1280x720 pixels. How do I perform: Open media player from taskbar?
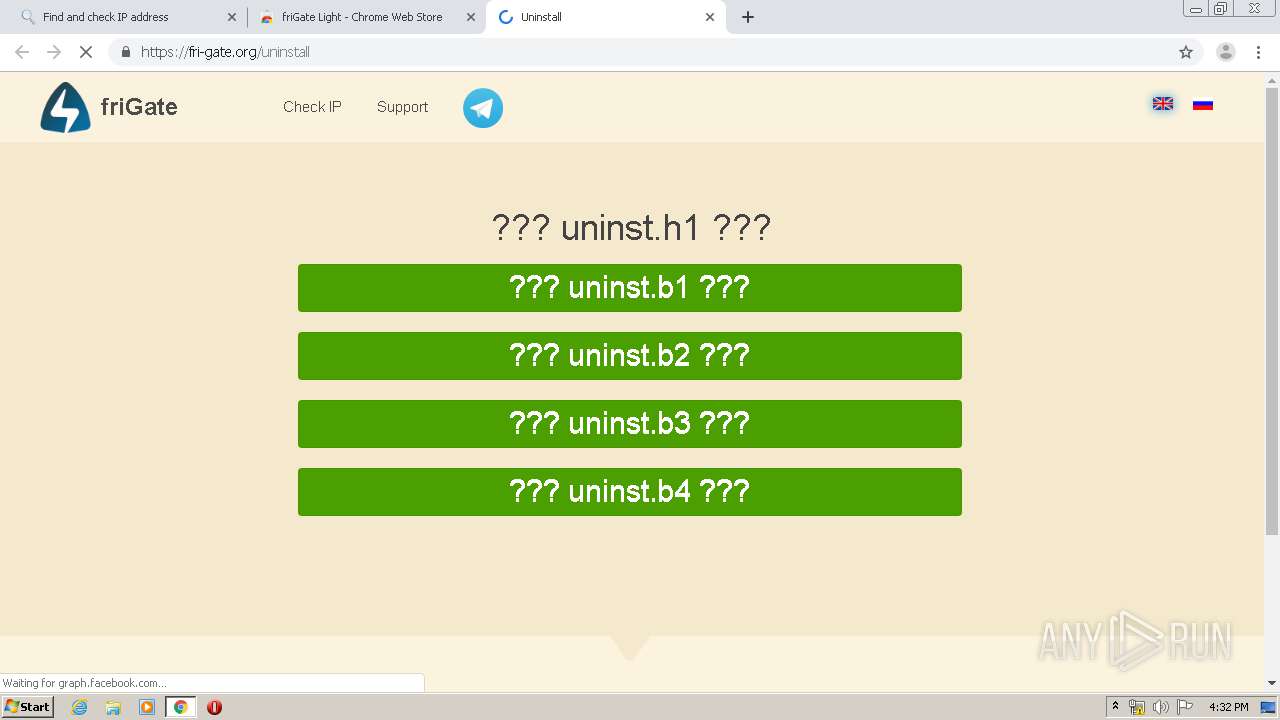pyautogui.click(x=147, y=707)
